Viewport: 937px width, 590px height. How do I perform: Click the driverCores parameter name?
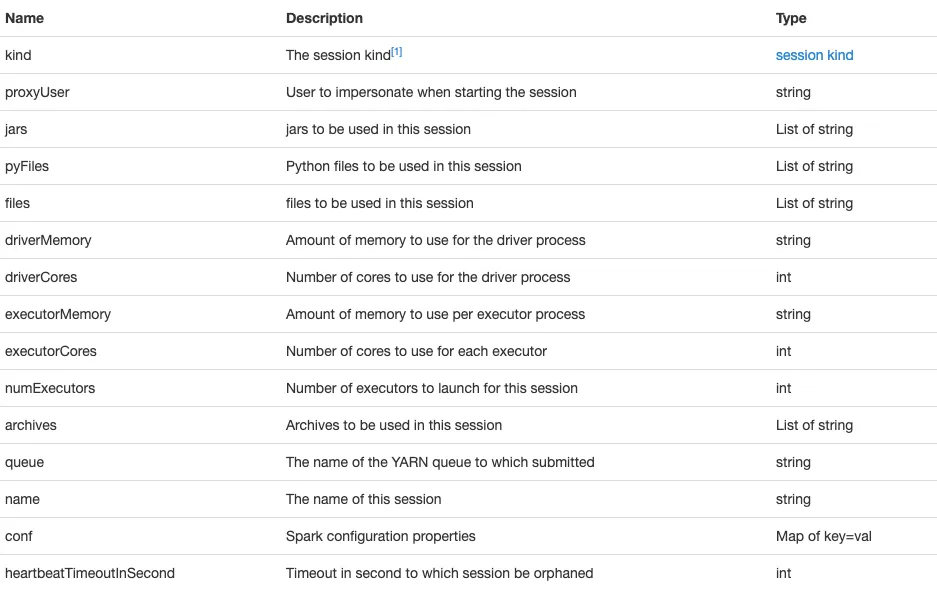click(41, 277)
